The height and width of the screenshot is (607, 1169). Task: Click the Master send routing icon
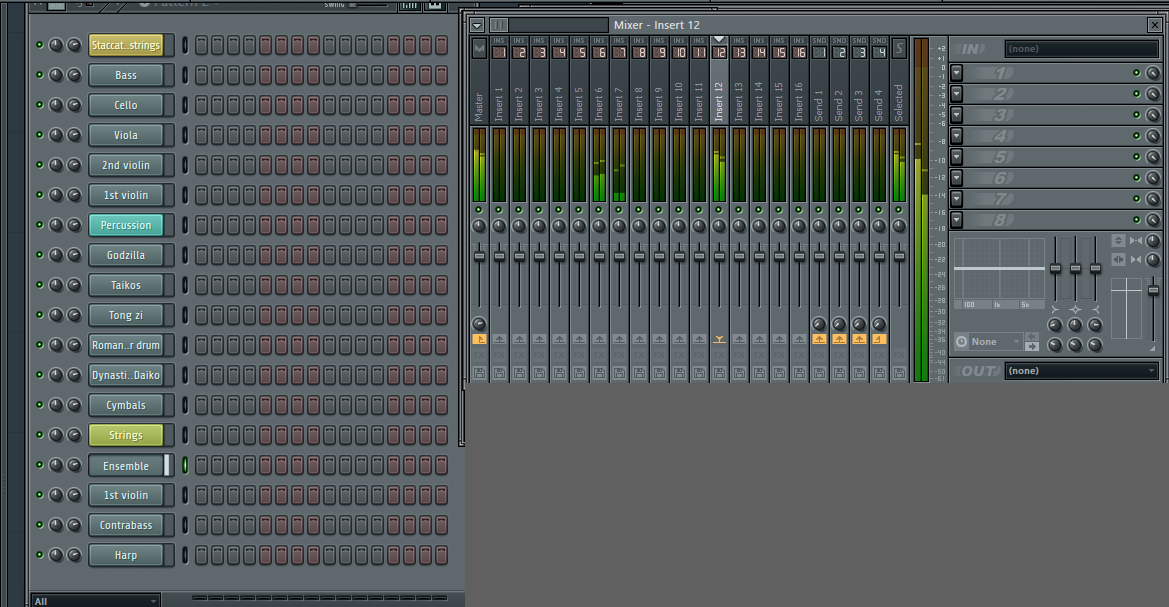479,339
